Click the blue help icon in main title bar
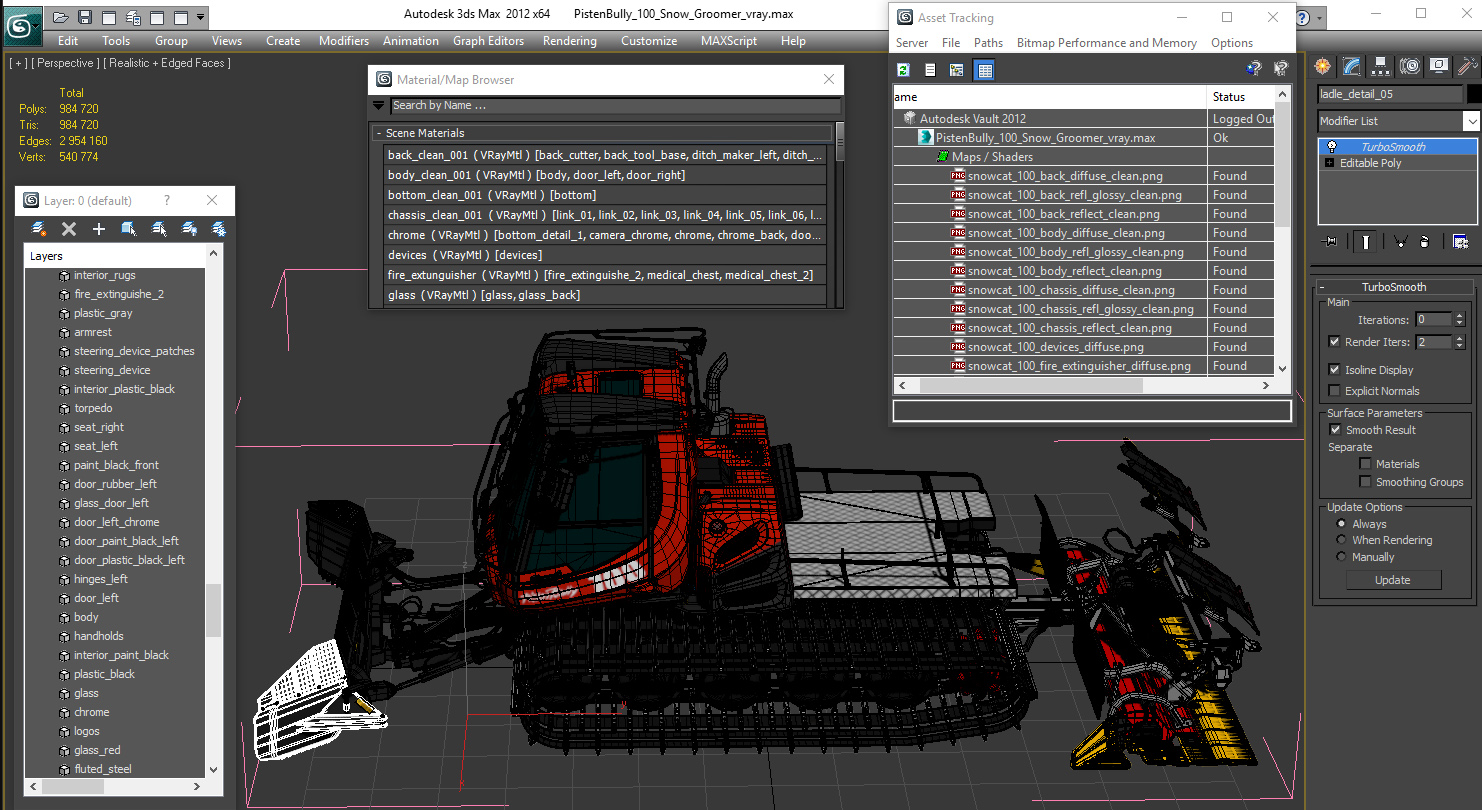Image resolution: width=1482 pixels, height=810 pixels. (x=1302, y=17)
